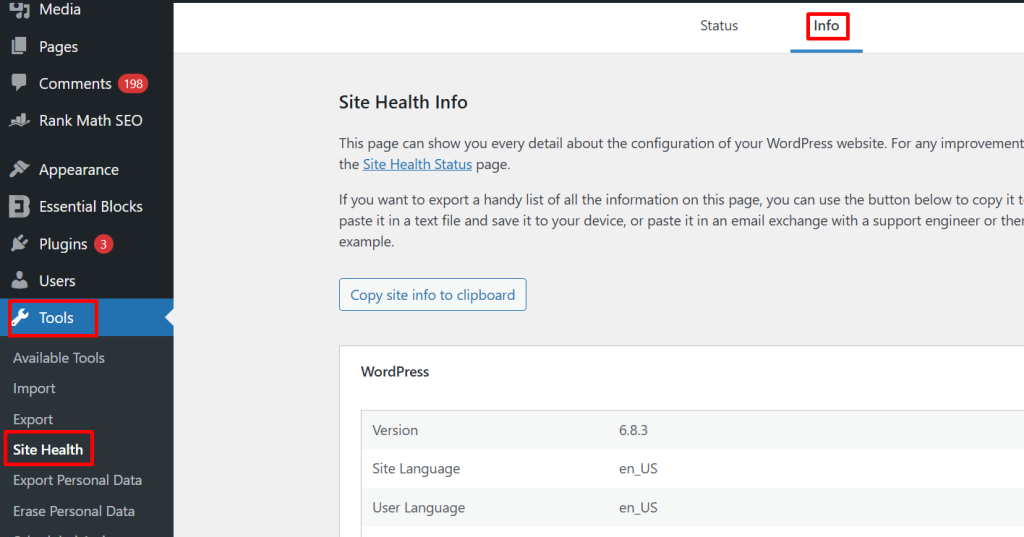1024x537 pixels.
Task: Click the Essential Blocks icon
Action: pos(19,207)
